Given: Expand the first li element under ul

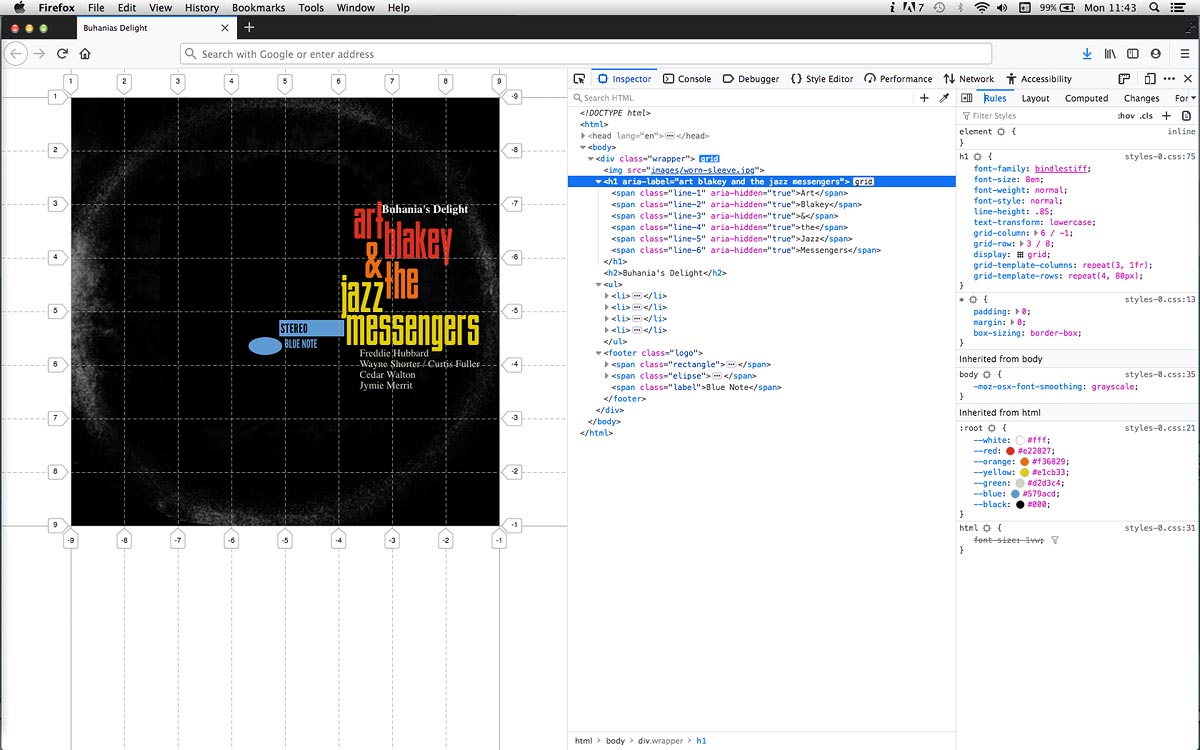Looking at the screenshot, I should (x=605, y=295).
